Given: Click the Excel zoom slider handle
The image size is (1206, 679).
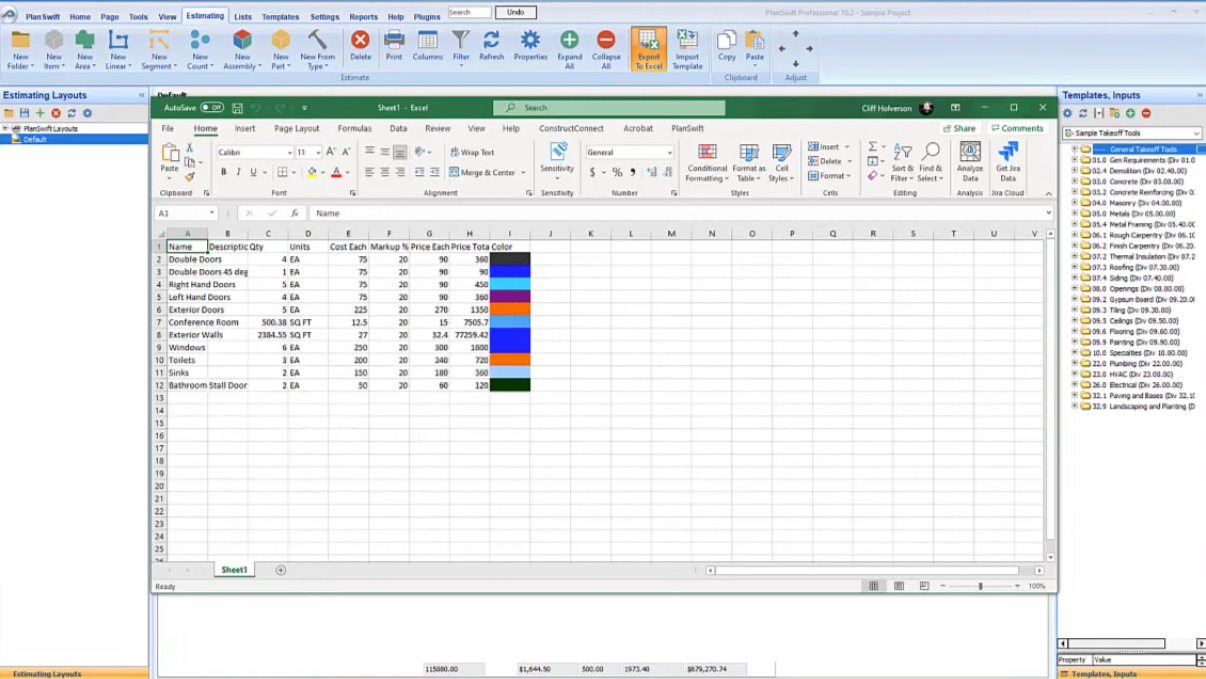Looking at the screenshot, I should pyautogui.click(x=980, y=586).
